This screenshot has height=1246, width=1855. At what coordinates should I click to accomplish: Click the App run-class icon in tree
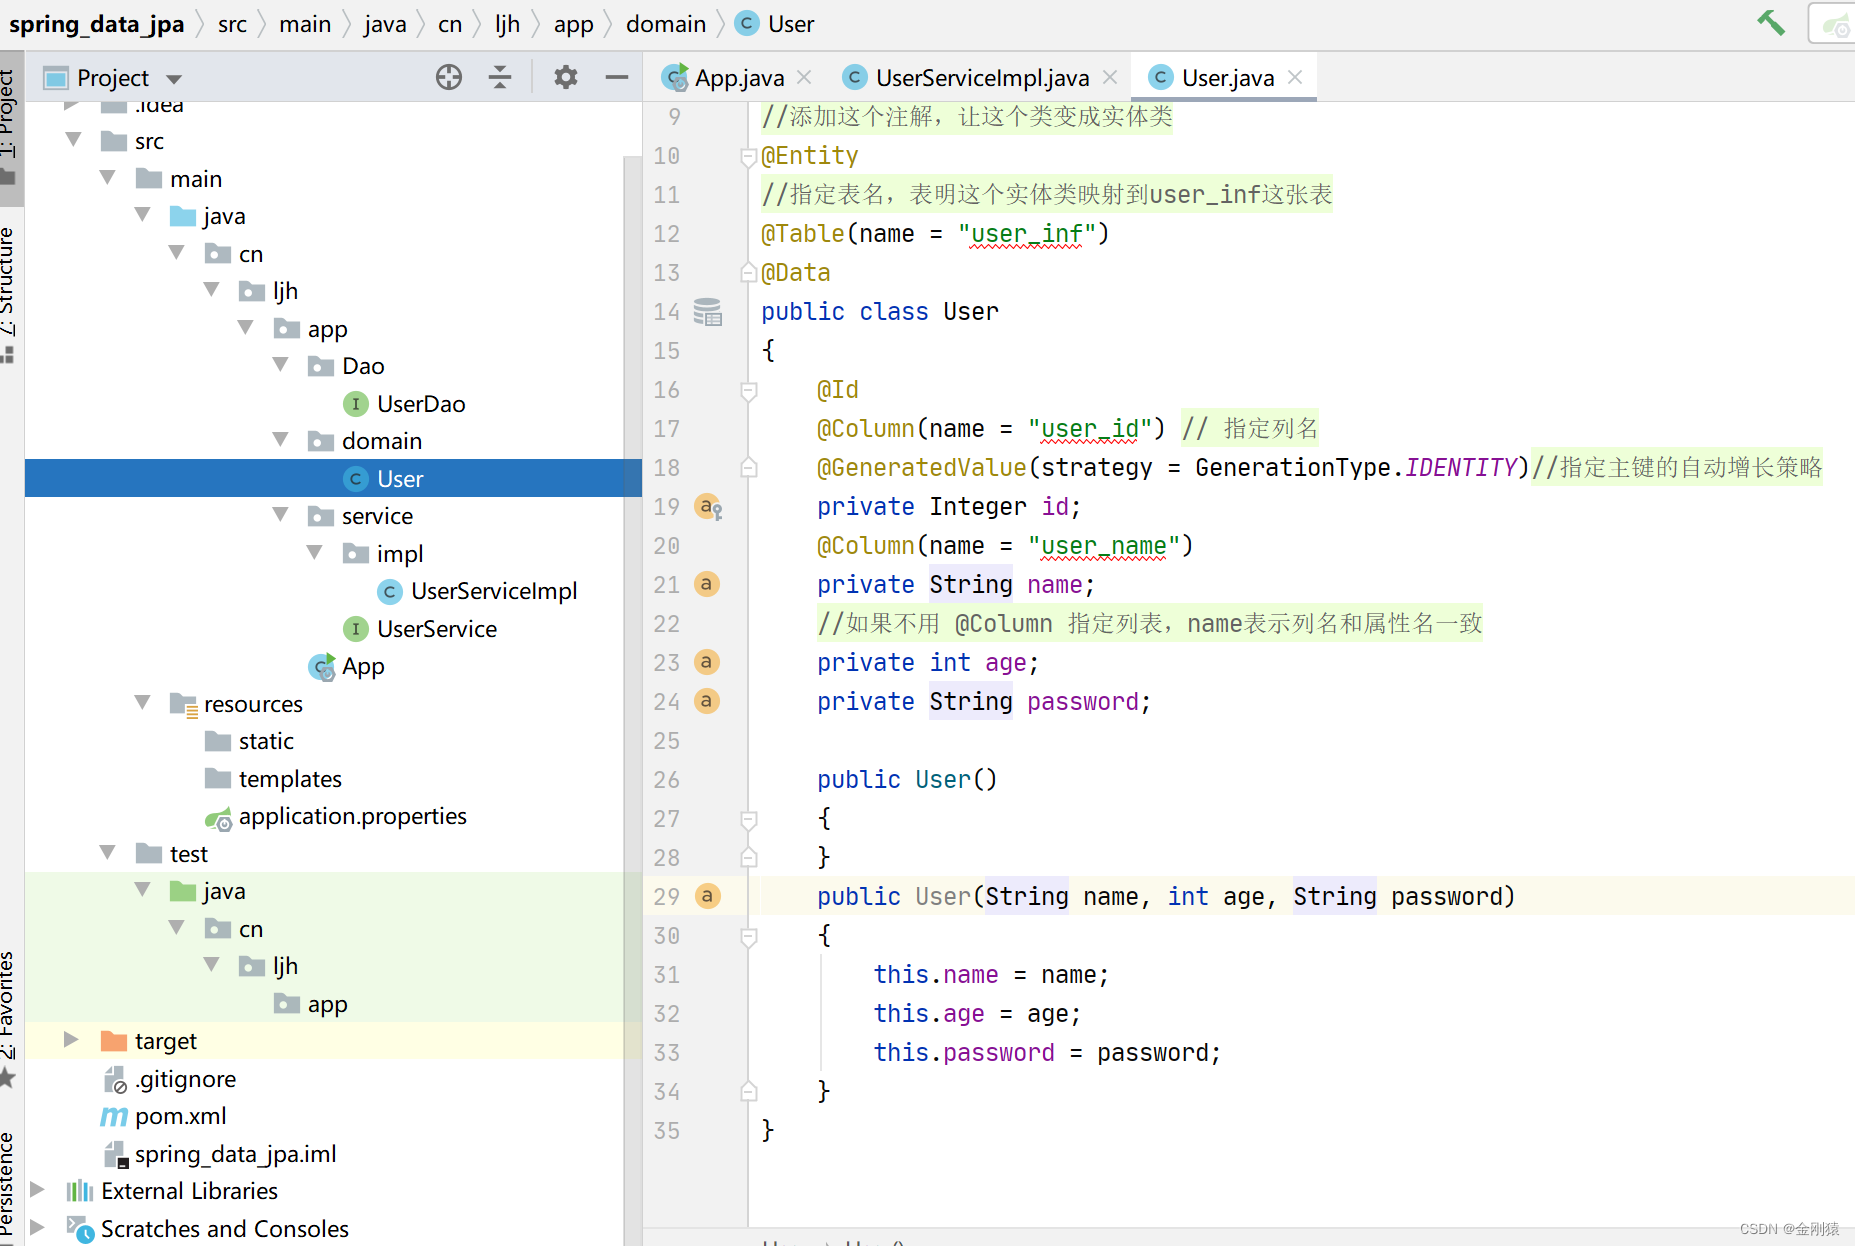click(322, 667)
